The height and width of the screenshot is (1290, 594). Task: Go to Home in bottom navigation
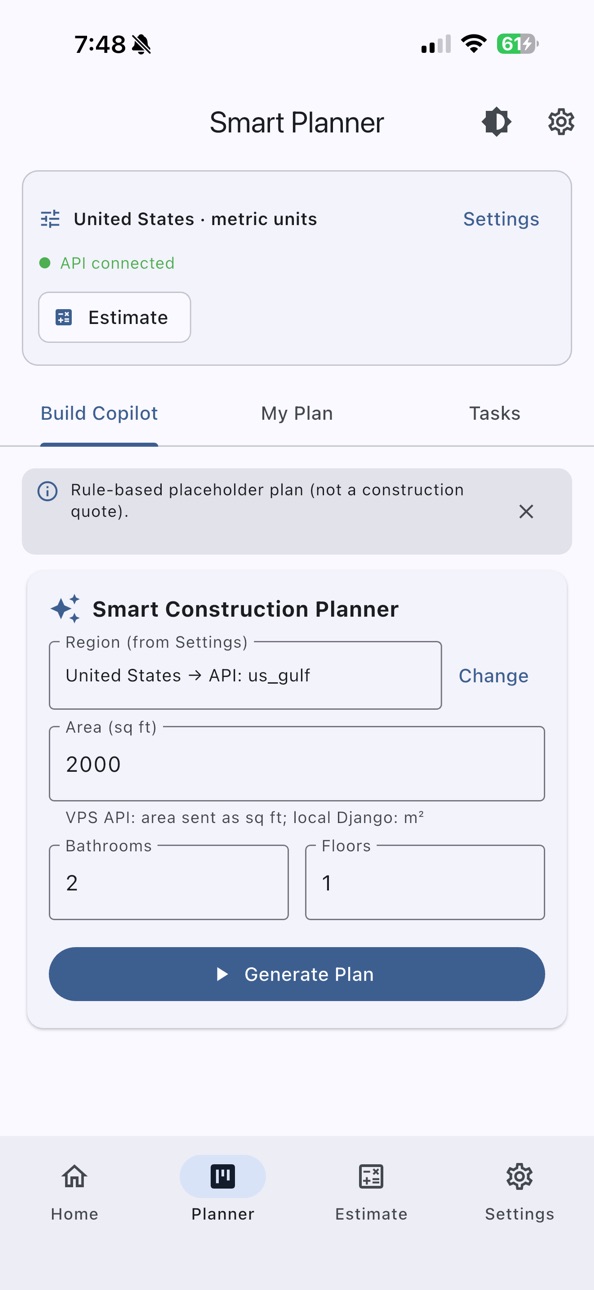coord(75,1191)
